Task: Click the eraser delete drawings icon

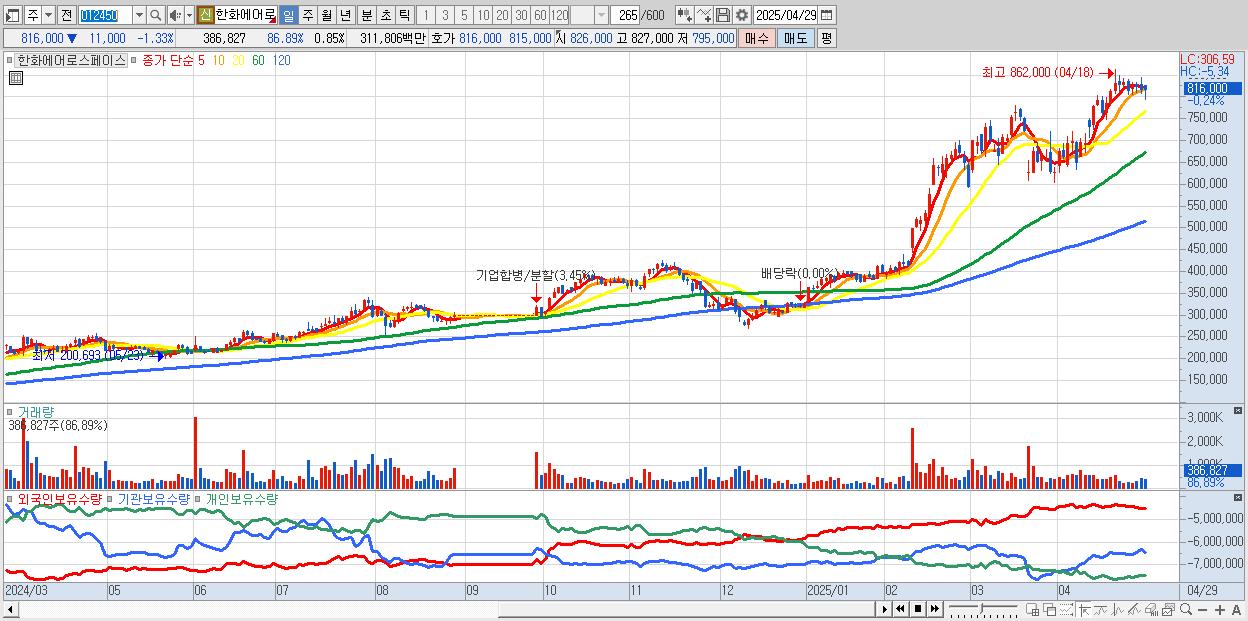Action: tap(1151, 609)
